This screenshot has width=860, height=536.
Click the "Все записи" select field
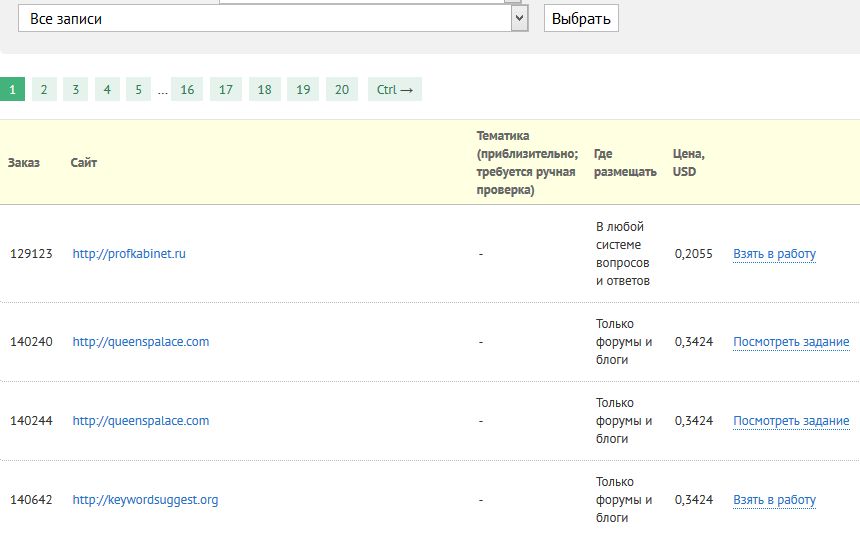coord(273,18)
